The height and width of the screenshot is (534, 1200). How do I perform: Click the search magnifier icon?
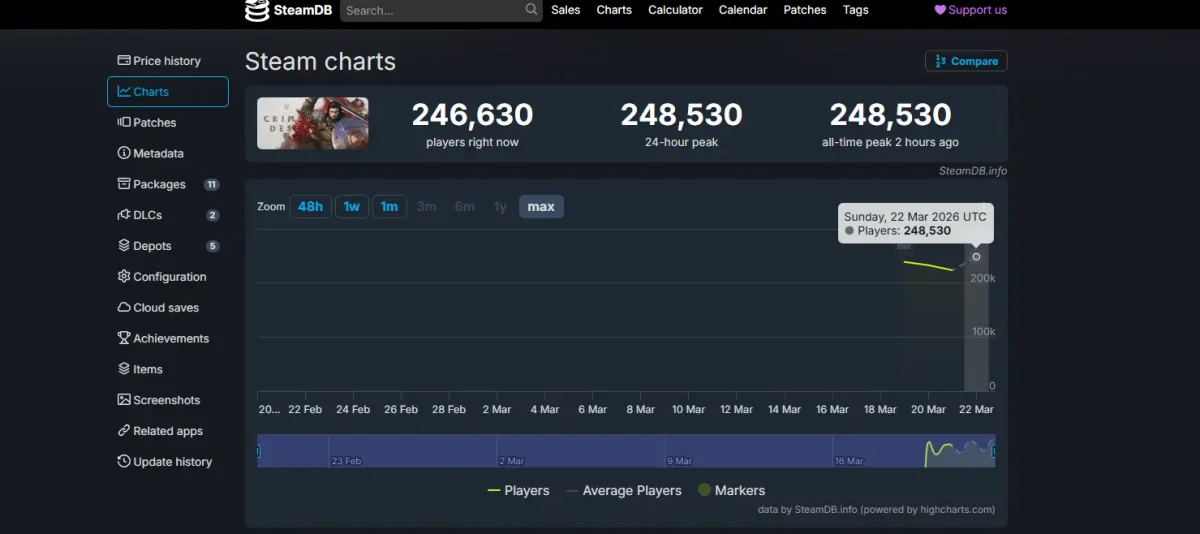[531, 10]
